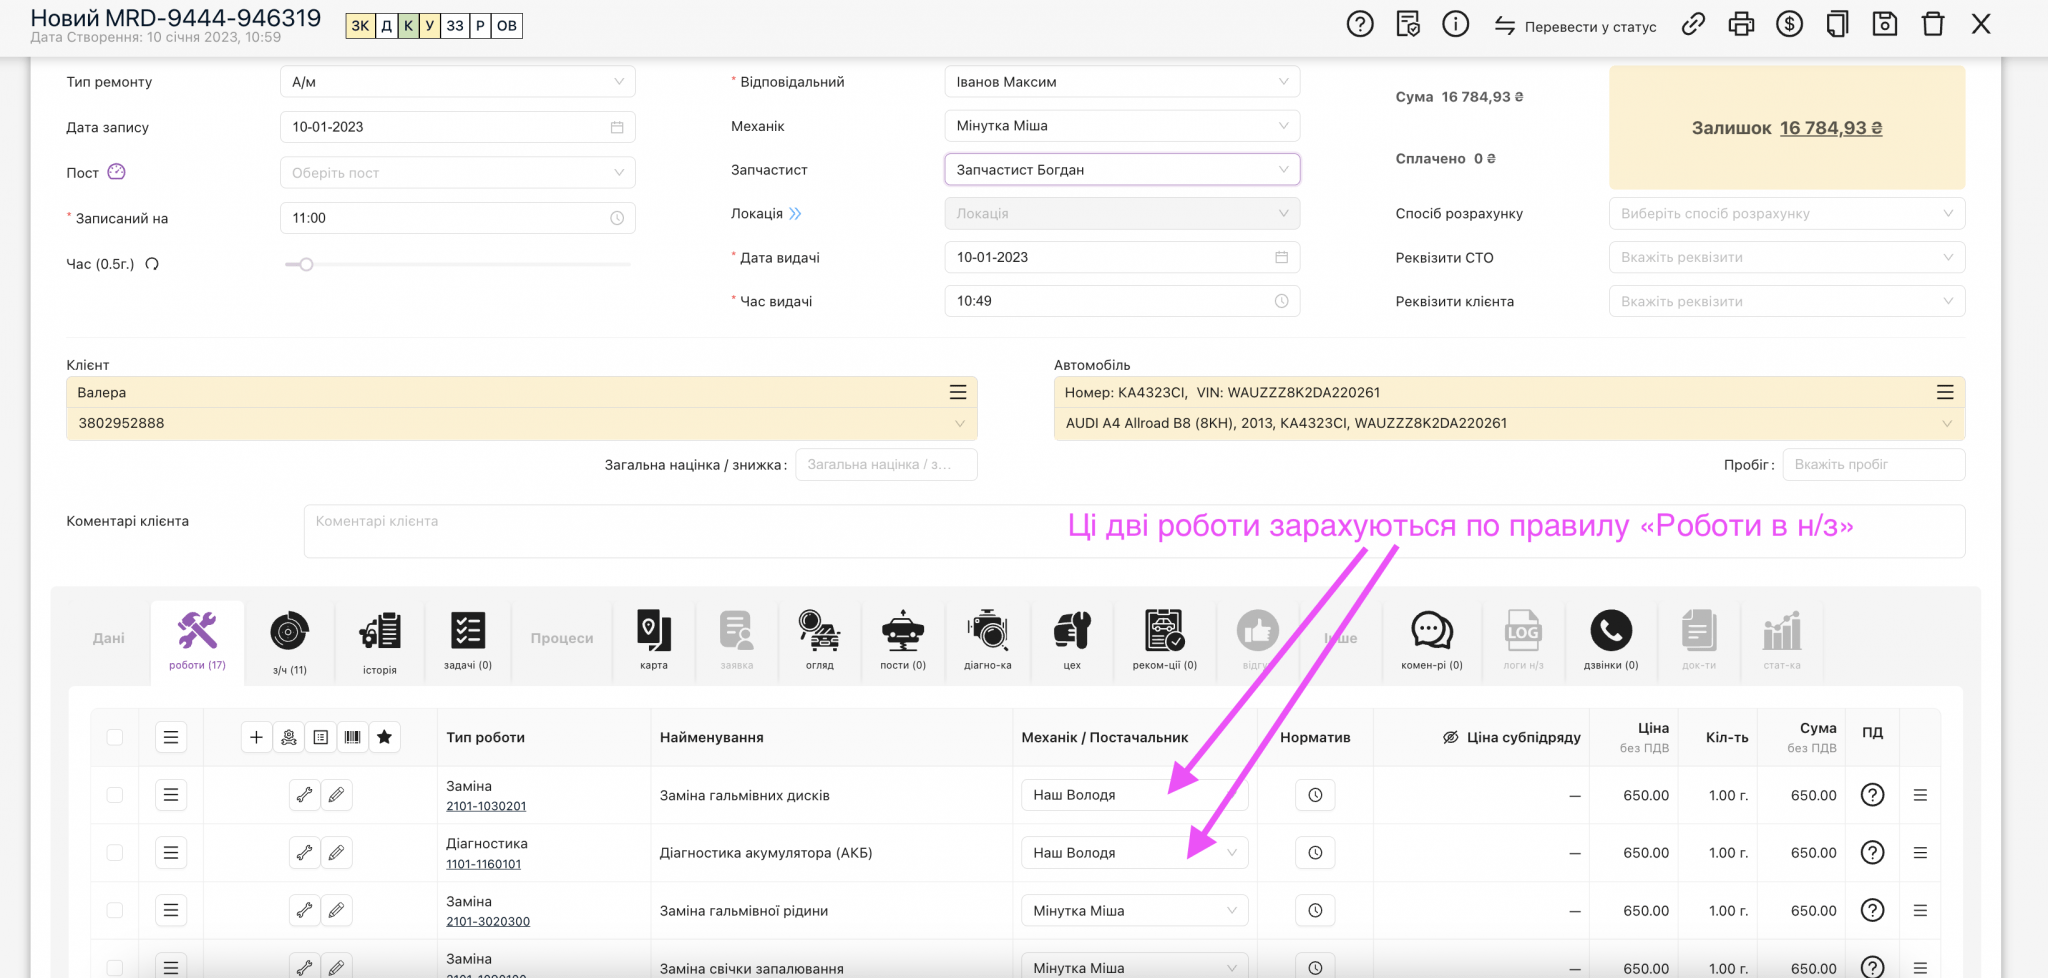
Task: Open the Тип ремонту dropdown
Action: click(x=457, y=82)
